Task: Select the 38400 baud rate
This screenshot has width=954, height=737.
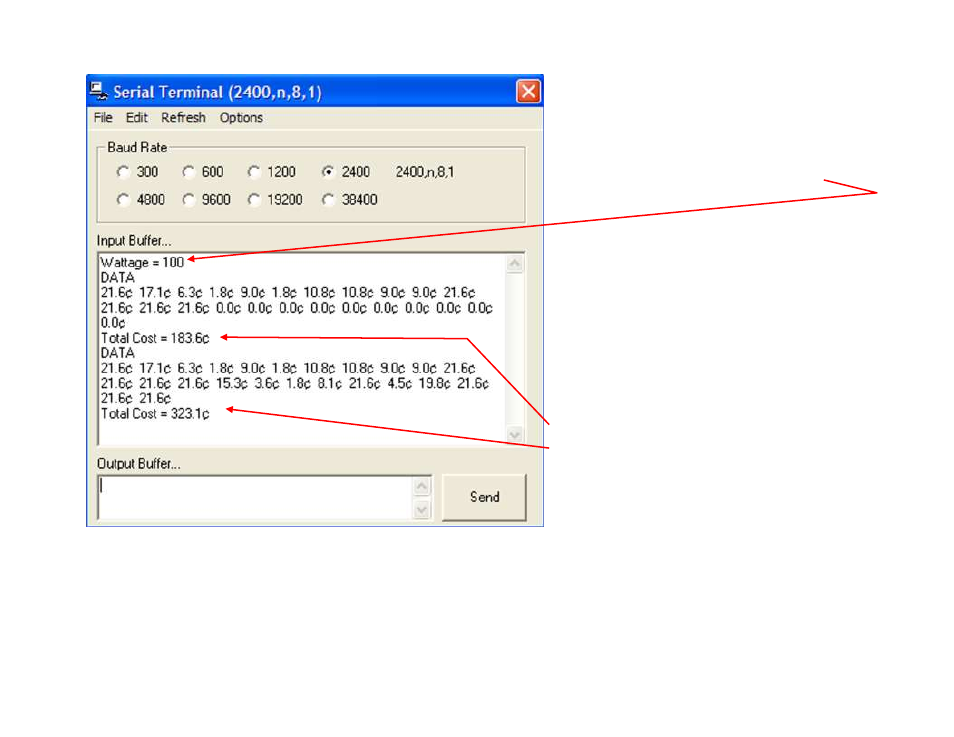Action: point(350,200)
